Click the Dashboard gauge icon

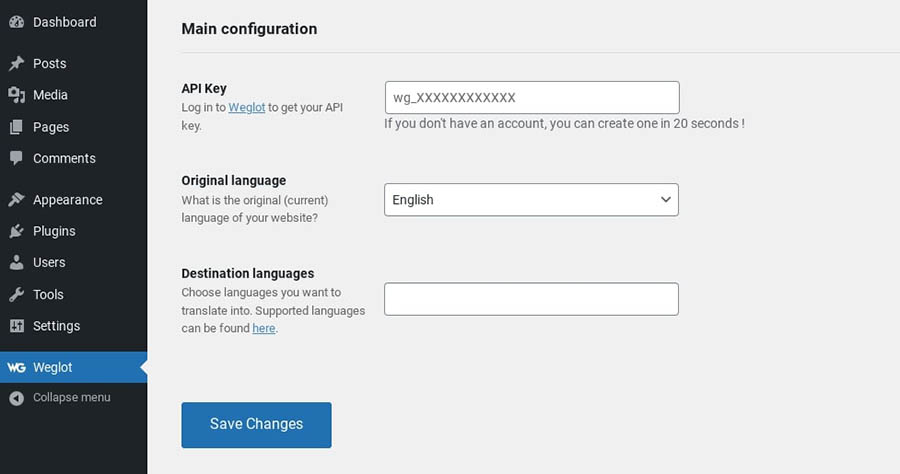[16, 22]
